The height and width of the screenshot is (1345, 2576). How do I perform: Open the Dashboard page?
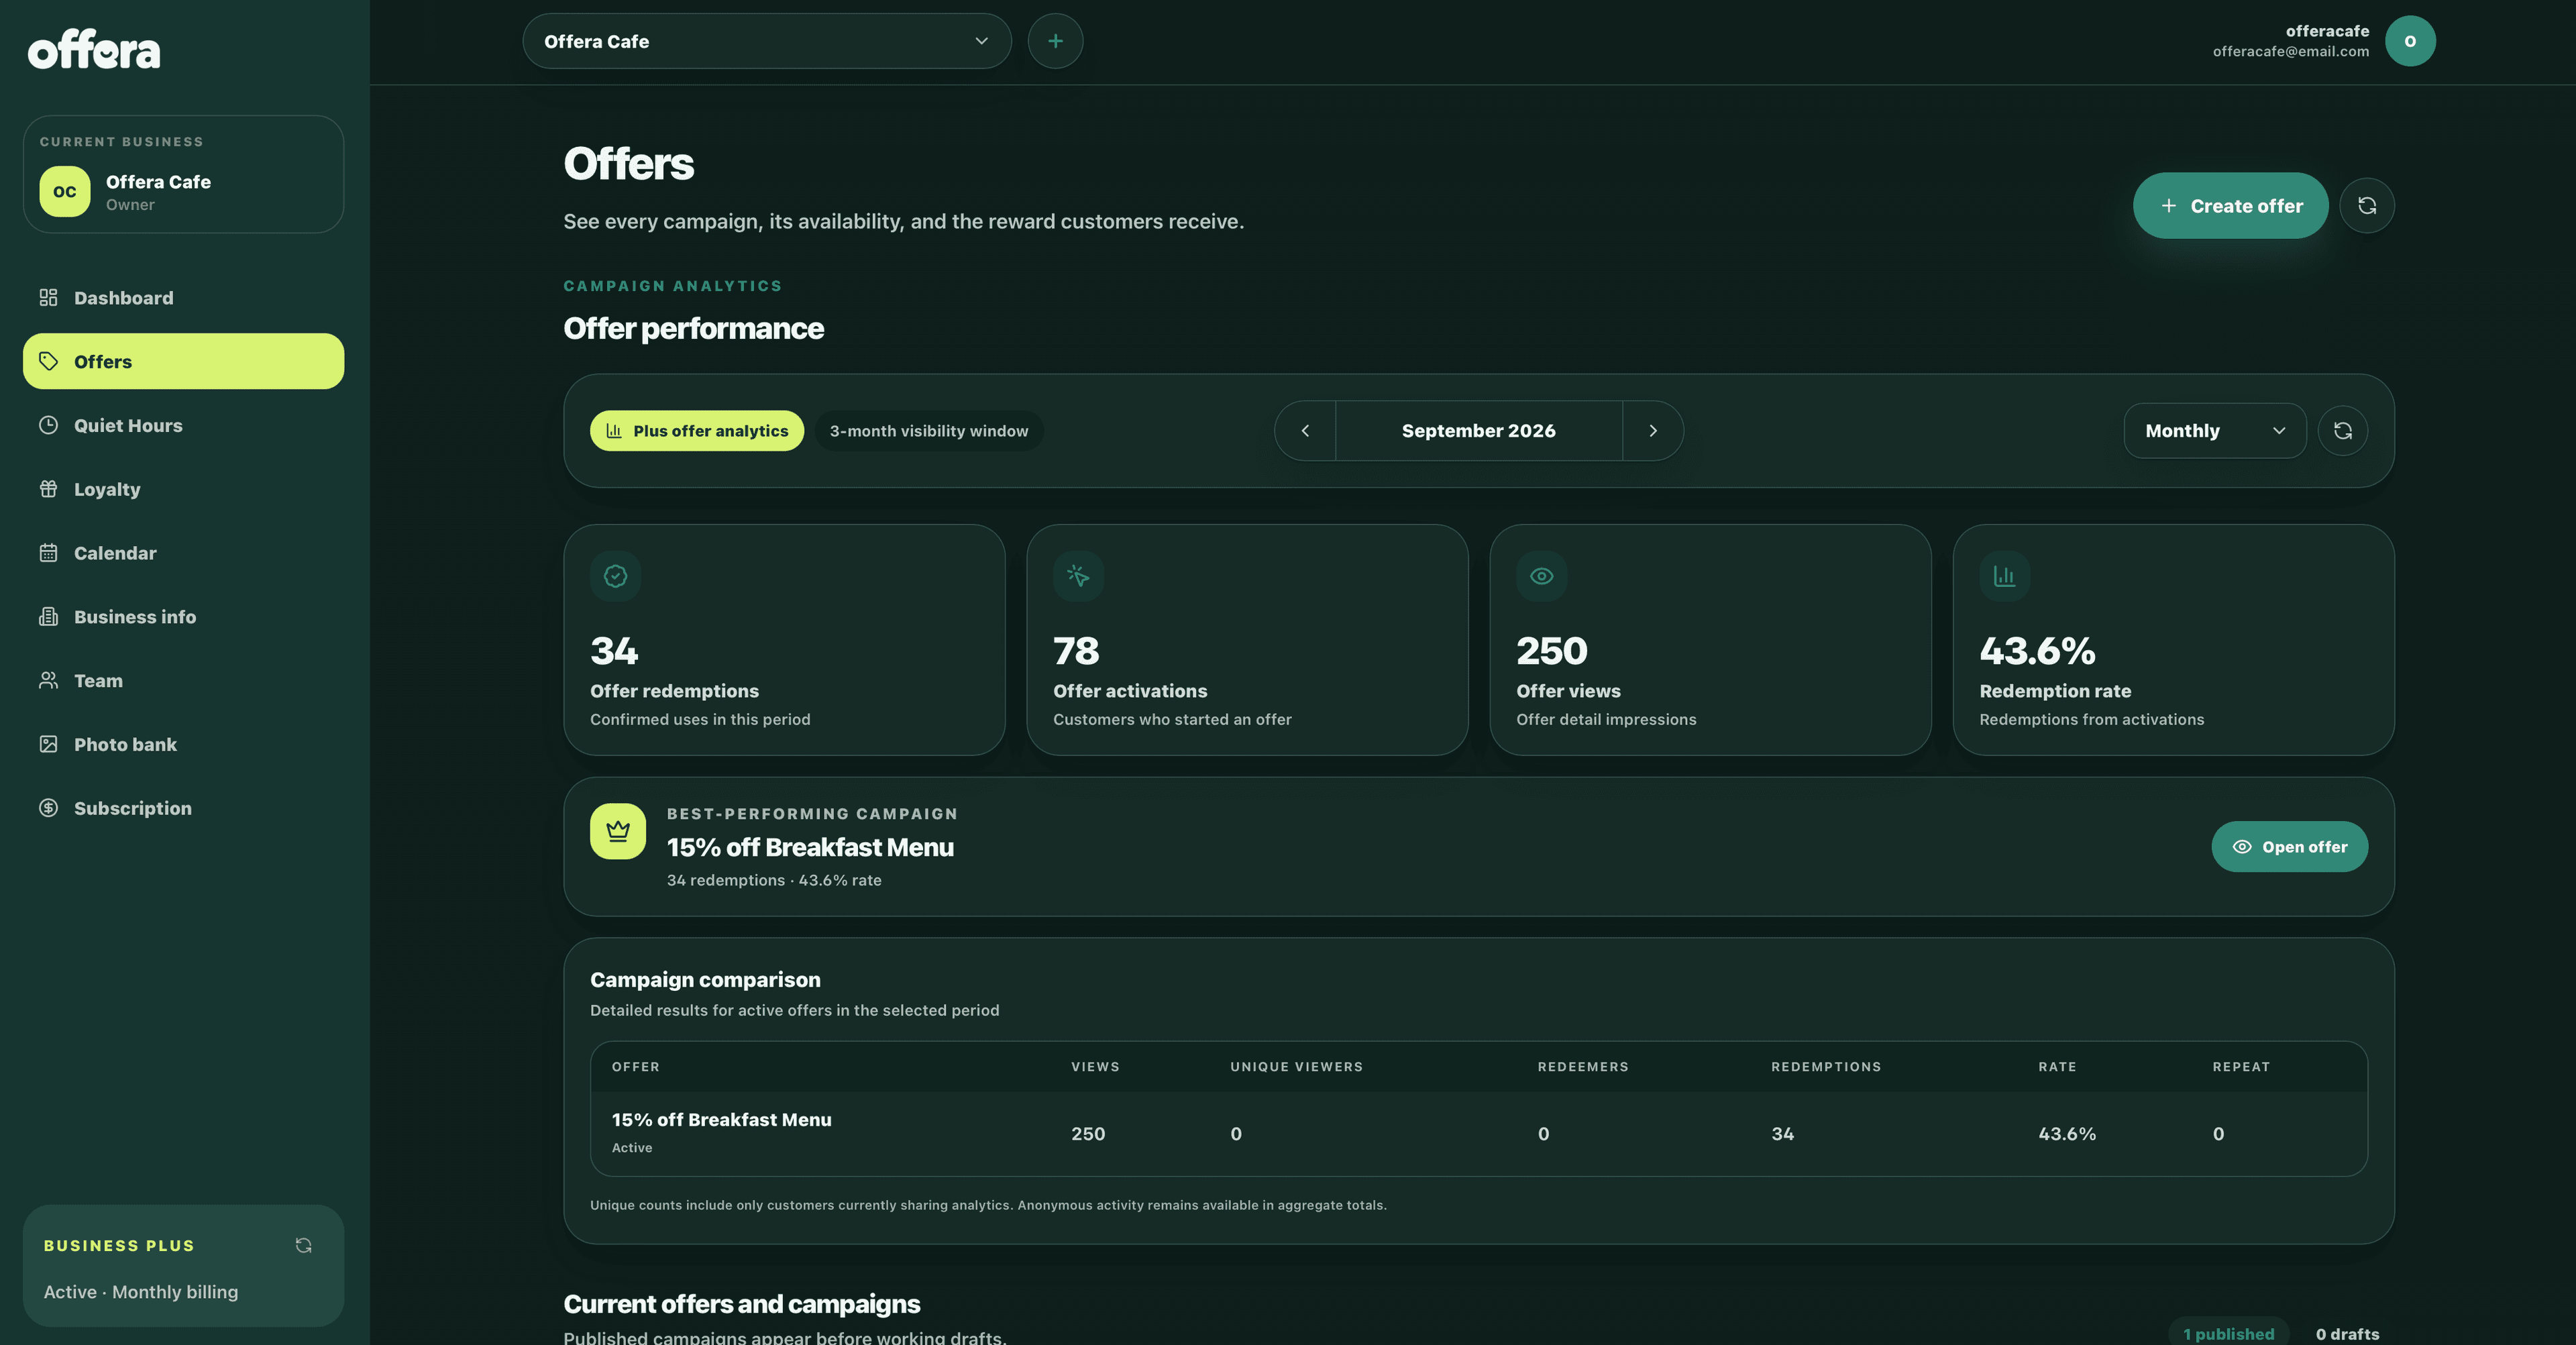coord(183,298)
